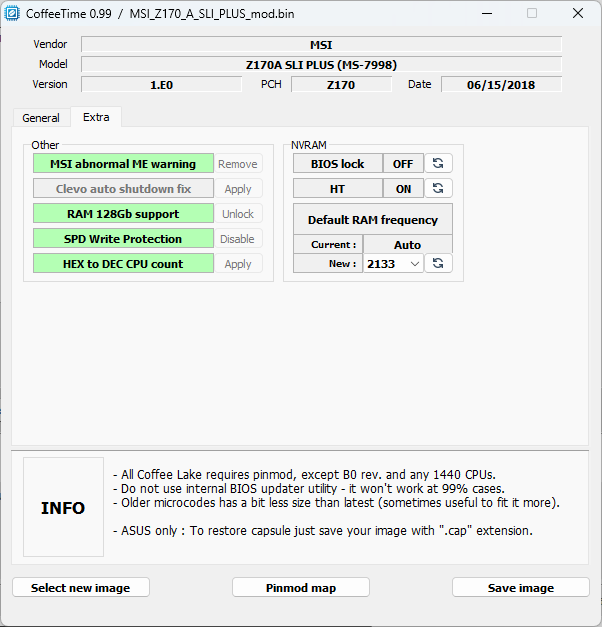Click the CoffeeTime app icon in title bar

12,14
